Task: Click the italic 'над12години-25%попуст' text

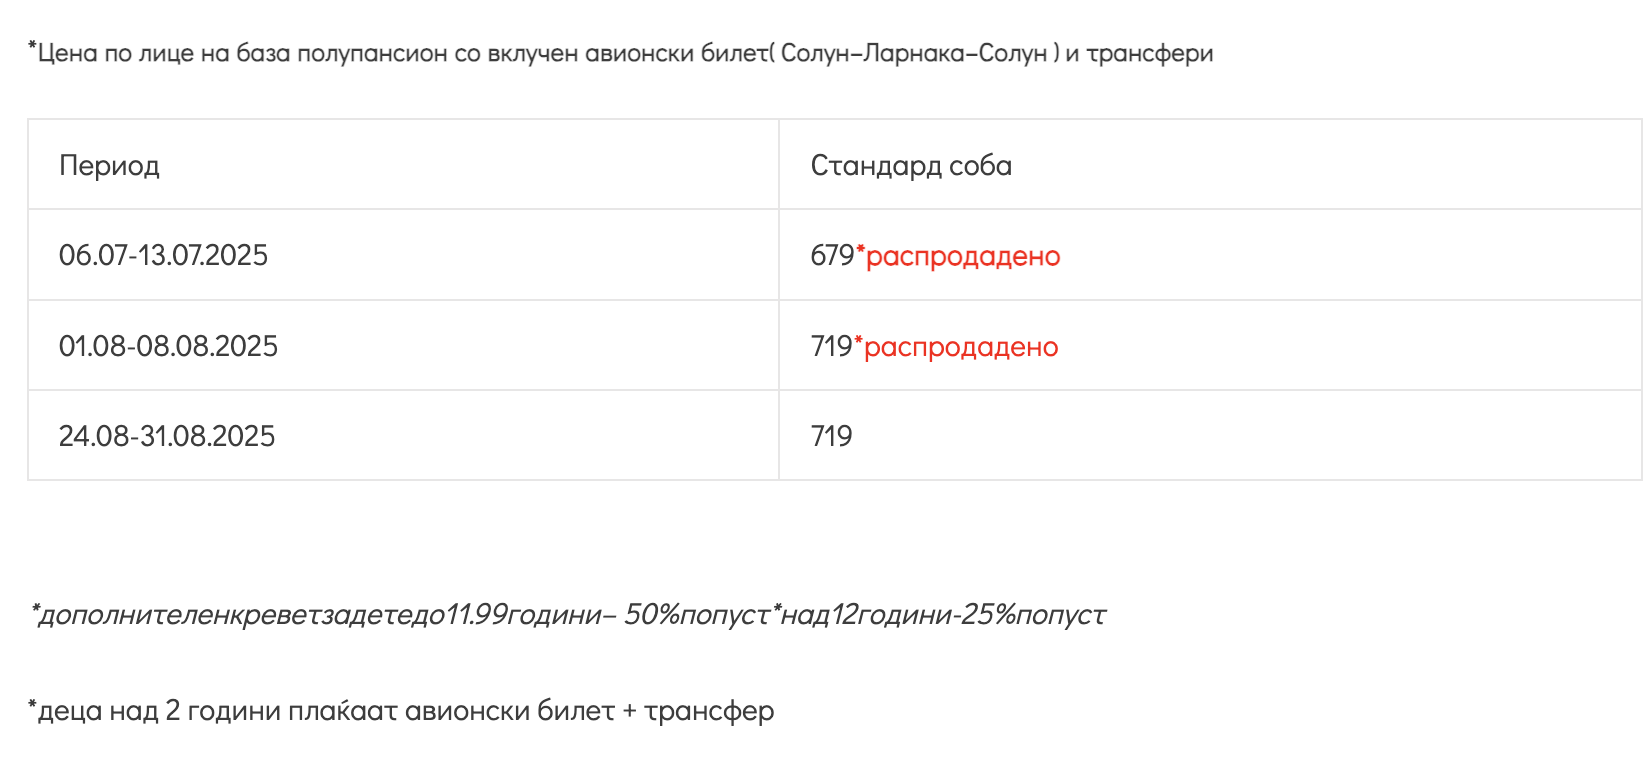Action: pos(943,614)
